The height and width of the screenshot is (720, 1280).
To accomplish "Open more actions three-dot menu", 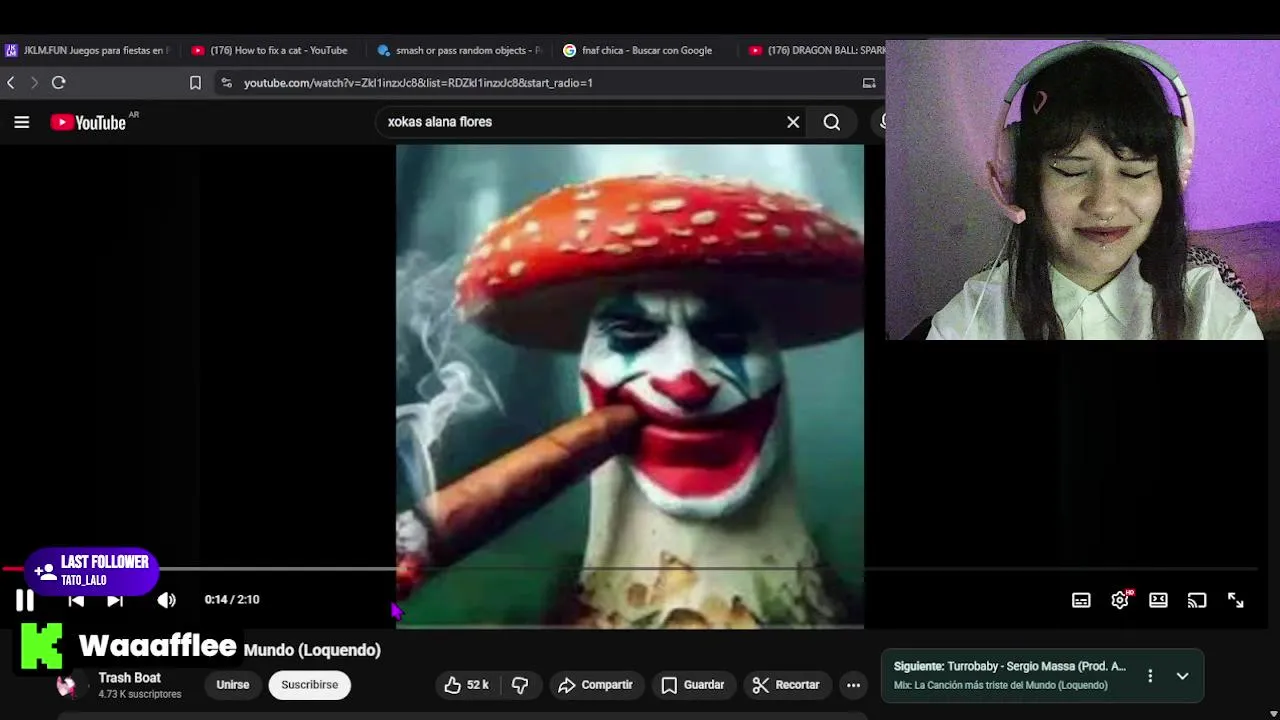I will (x=853, y=685).
